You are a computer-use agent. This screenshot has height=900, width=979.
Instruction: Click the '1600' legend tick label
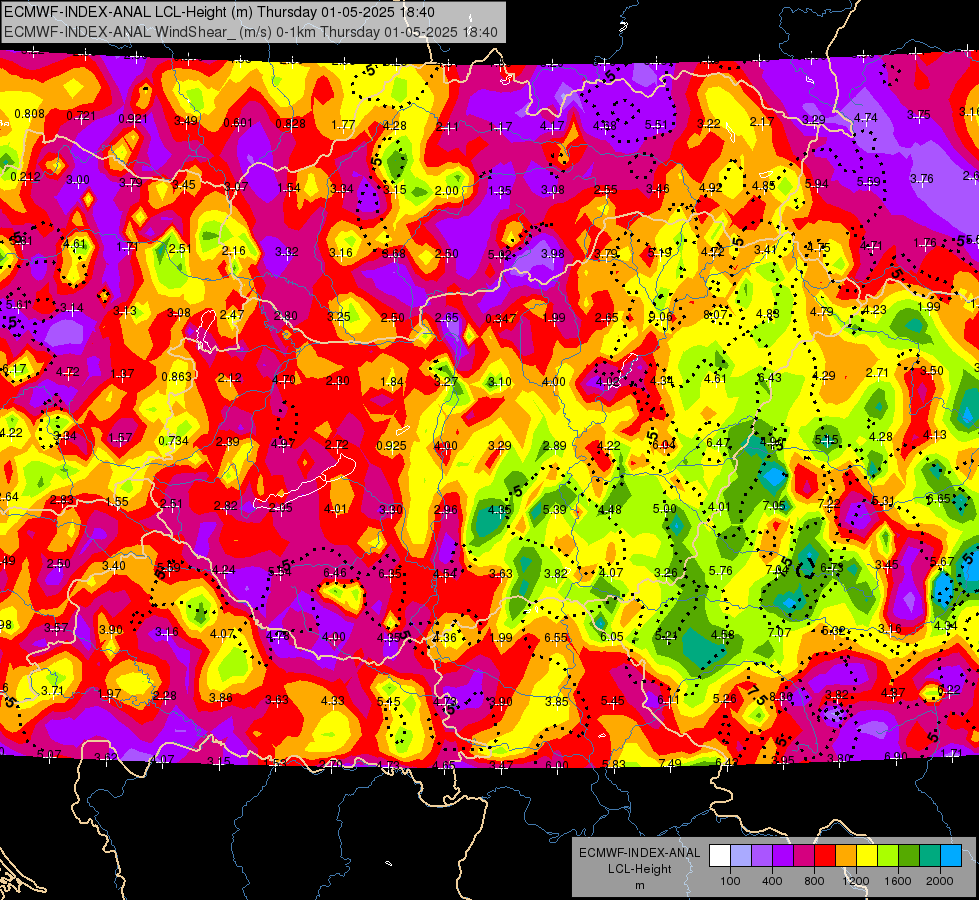coord(897,881)
